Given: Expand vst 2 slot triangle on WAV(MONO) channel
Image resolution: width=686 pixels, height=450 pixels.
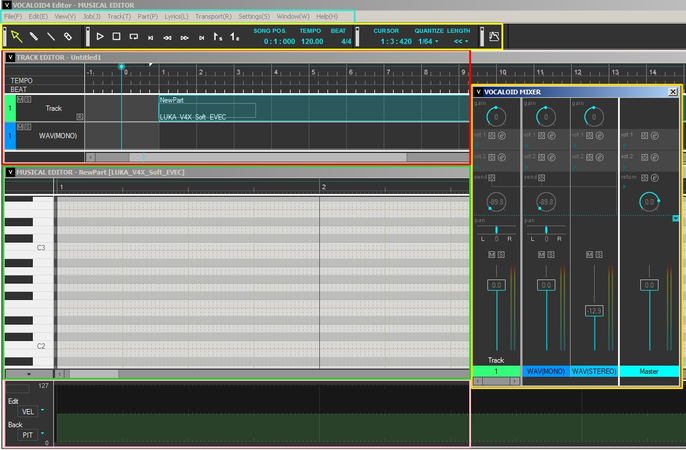Looking at the screenshot, I should [527, 167].
